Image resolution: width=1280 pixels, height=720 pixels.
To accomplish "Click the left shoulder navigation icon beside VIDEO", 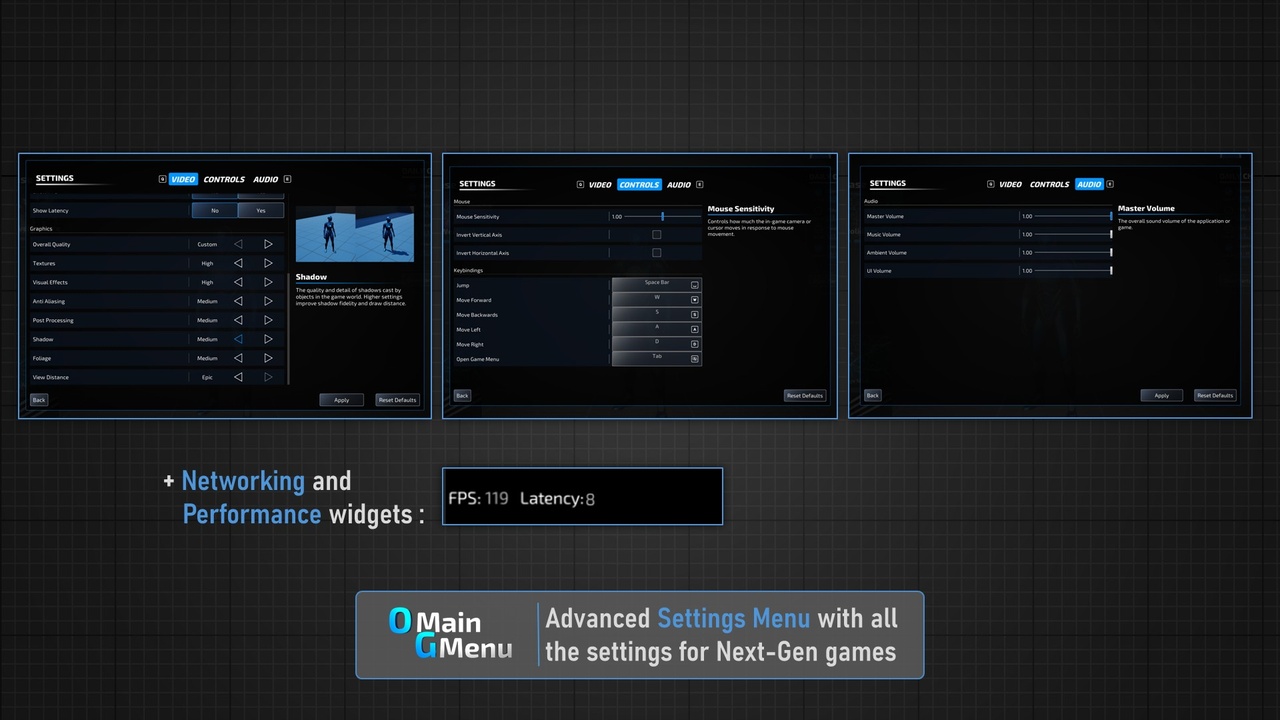I will pos(162,179).
